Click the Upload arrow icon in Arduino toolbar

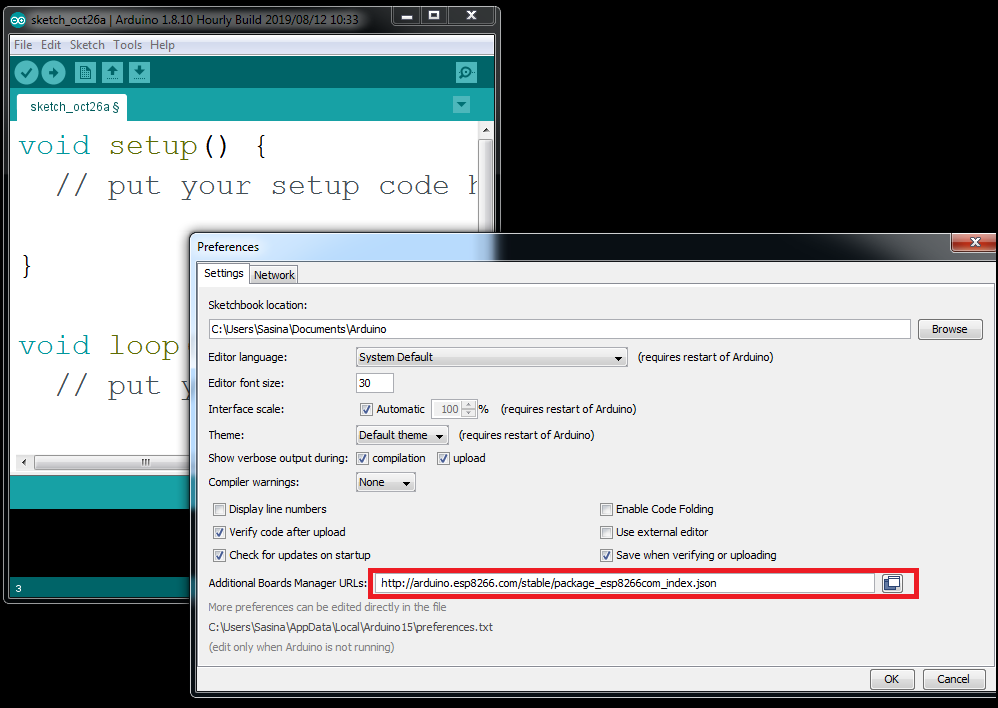[x=53, y=73]
